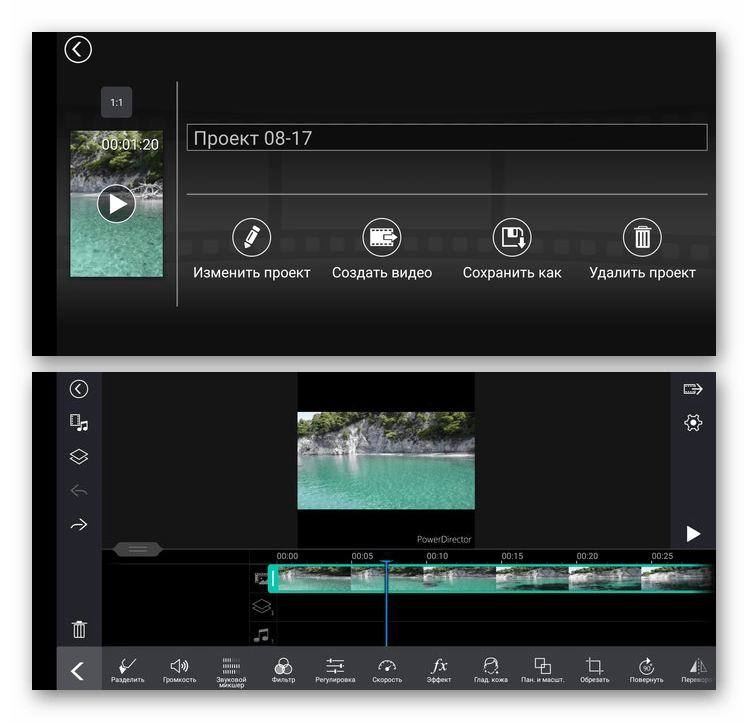Delete selected clip with sidebar trash icon
The width and height of the screenshot is (748, 722).
pyautogui.click(x=79, y=629)
